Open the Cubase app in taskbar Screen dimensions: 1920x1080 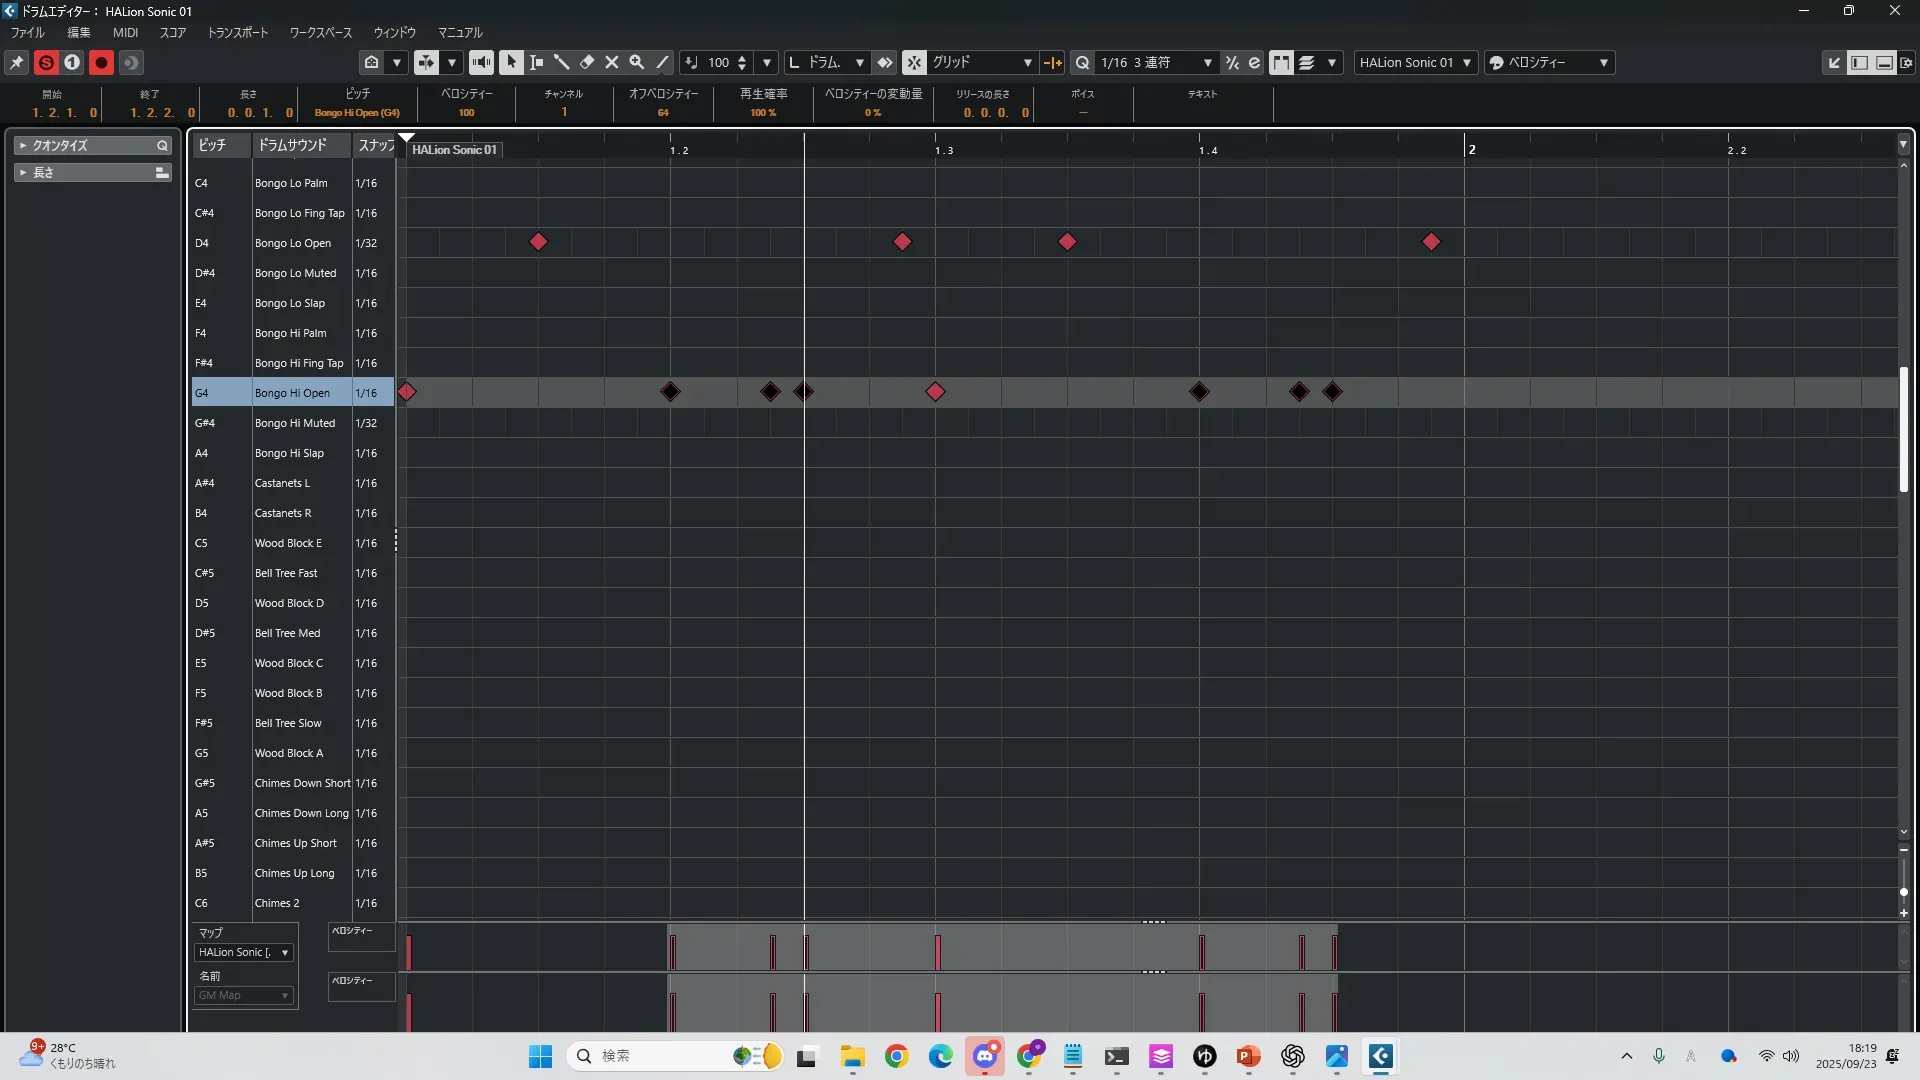pyautogui.click(x=1380, y=1056)
